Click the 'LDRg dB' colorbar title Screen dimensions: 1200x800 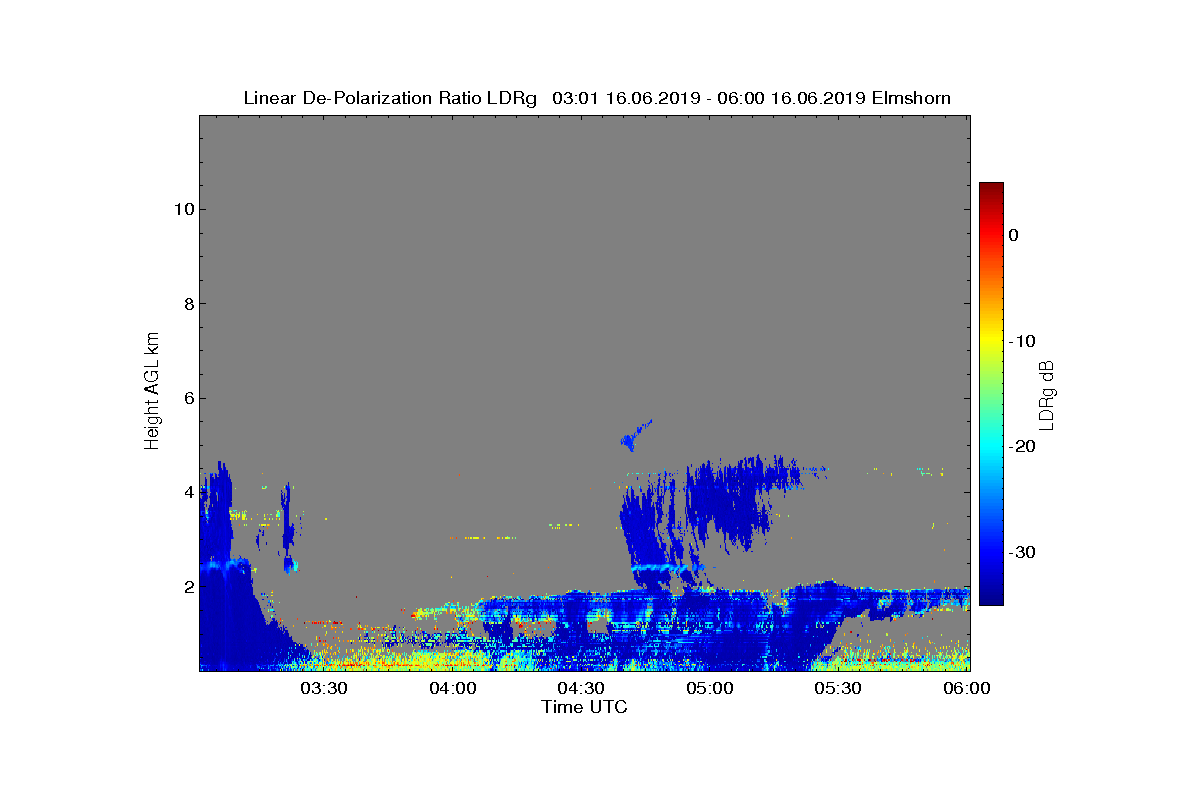[1047, 394]
